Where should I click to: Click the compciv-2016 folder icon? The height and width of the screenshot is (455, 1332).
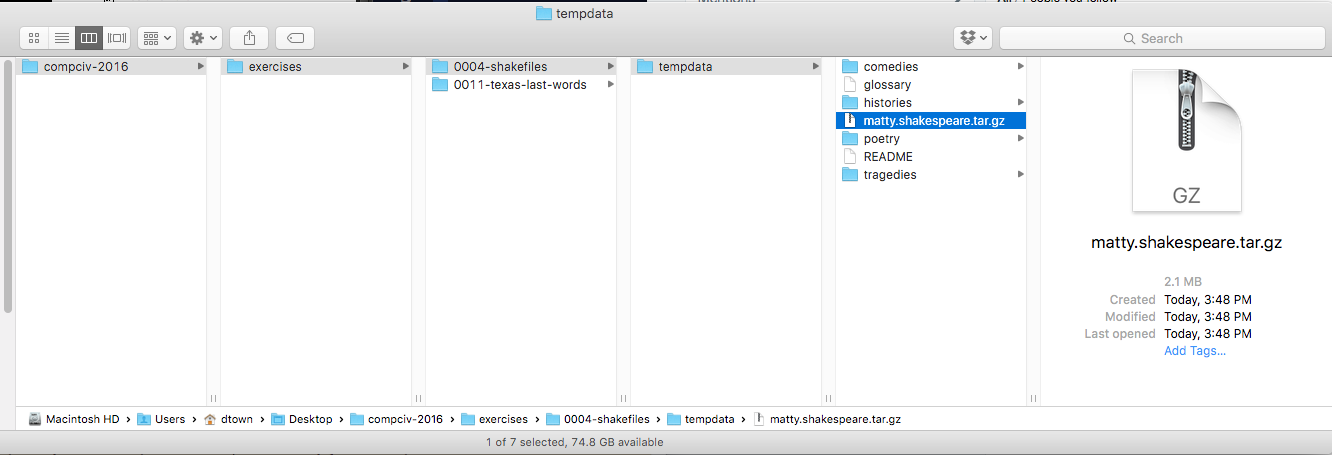[x=30, y=67]
